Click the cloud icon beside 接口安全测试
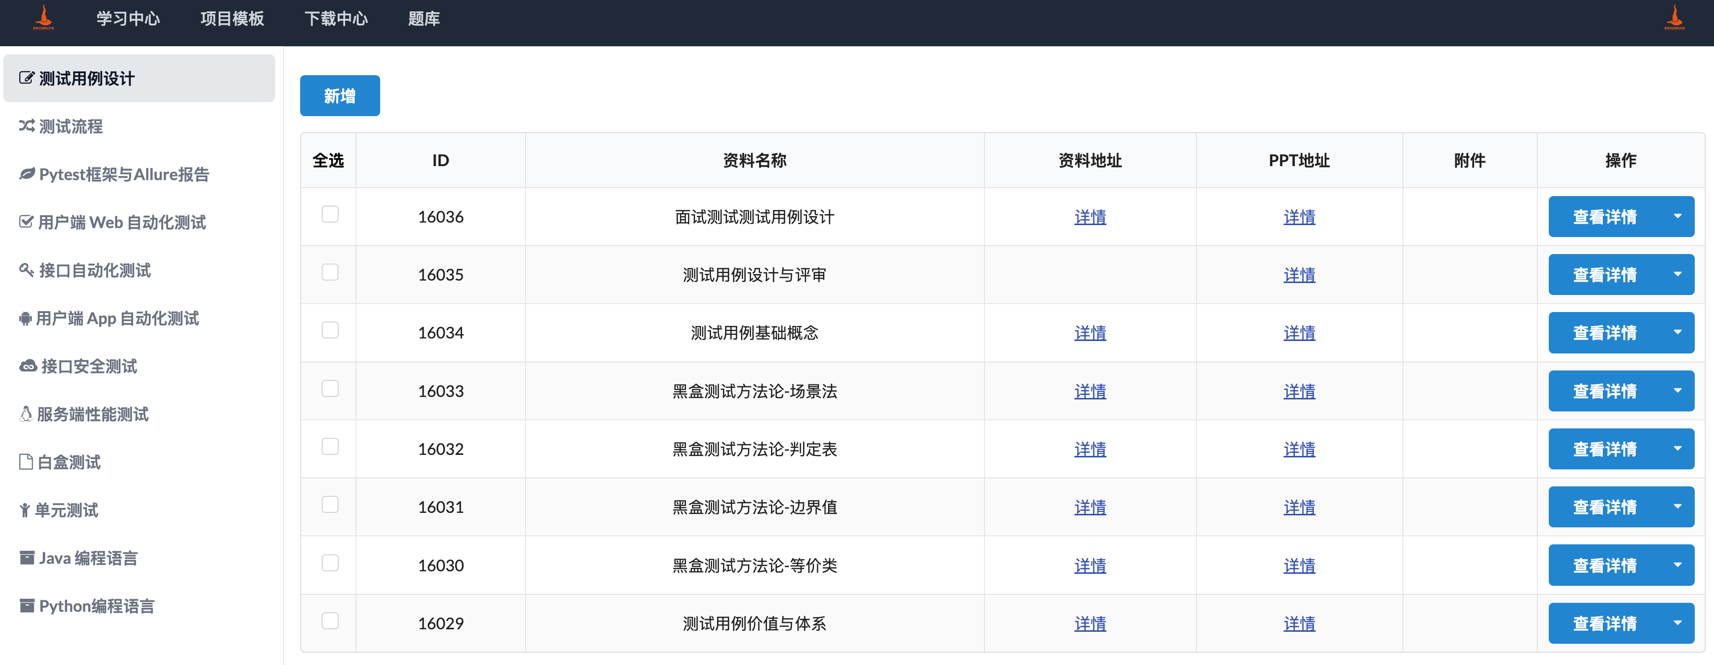 tap(28, 366)
